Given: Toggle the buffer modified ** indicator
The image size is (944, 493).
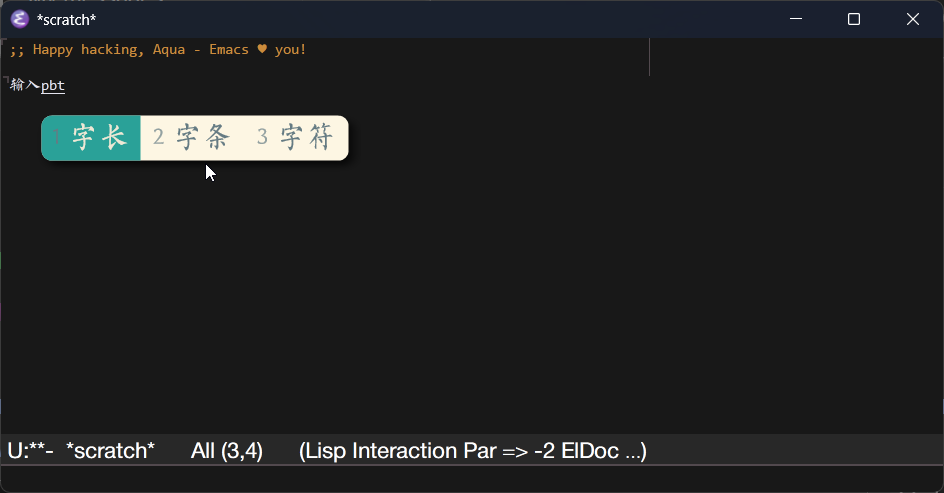Looking at the screenshot, I should pos(34,449).
